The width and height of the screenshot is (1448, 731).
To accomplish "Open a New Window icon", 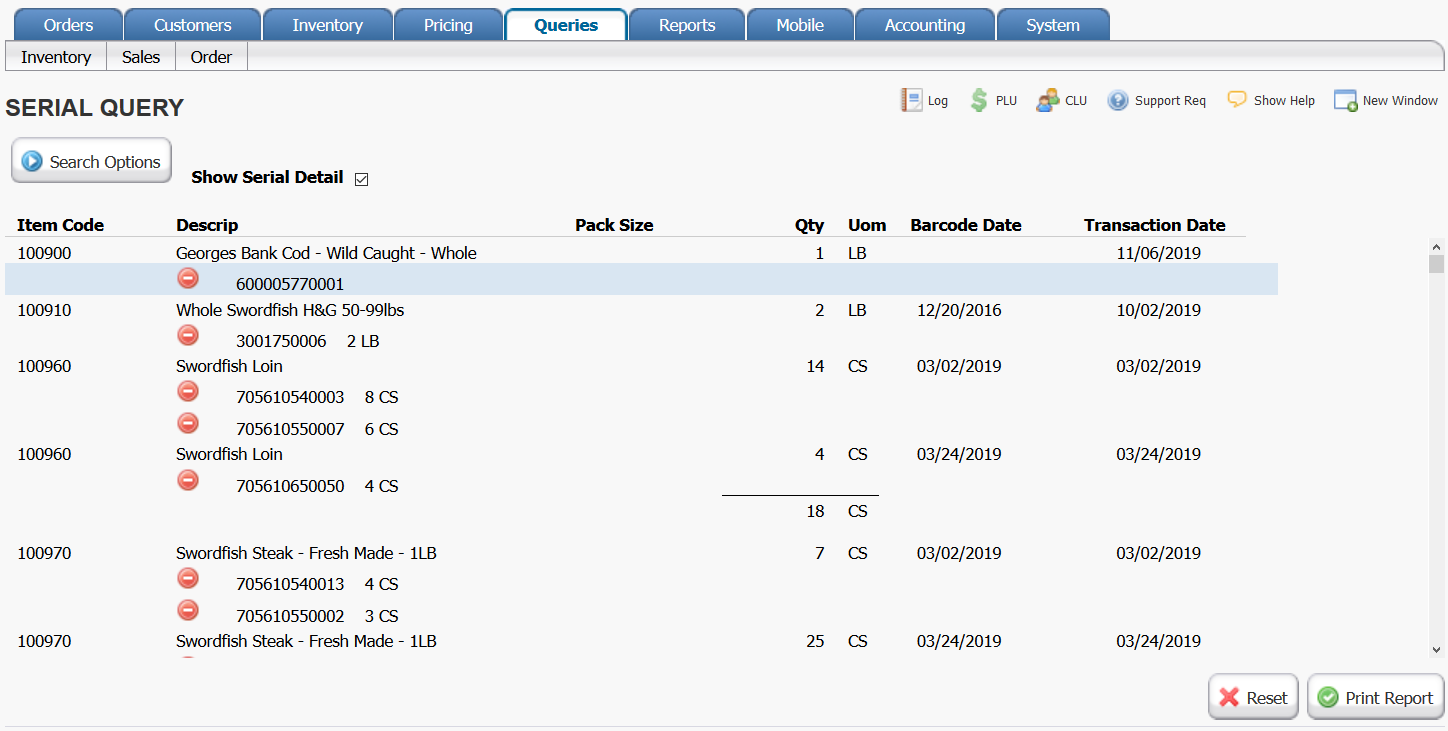I will coord(1345,100).
